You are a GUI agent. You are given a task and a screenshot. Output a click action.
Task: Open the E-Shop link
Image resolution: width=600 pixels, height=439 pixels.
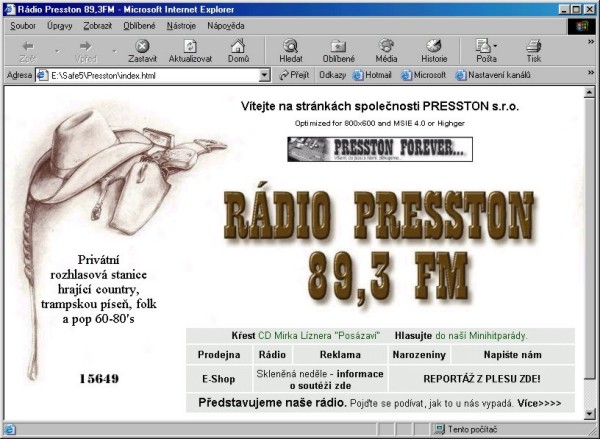point(218,379)
